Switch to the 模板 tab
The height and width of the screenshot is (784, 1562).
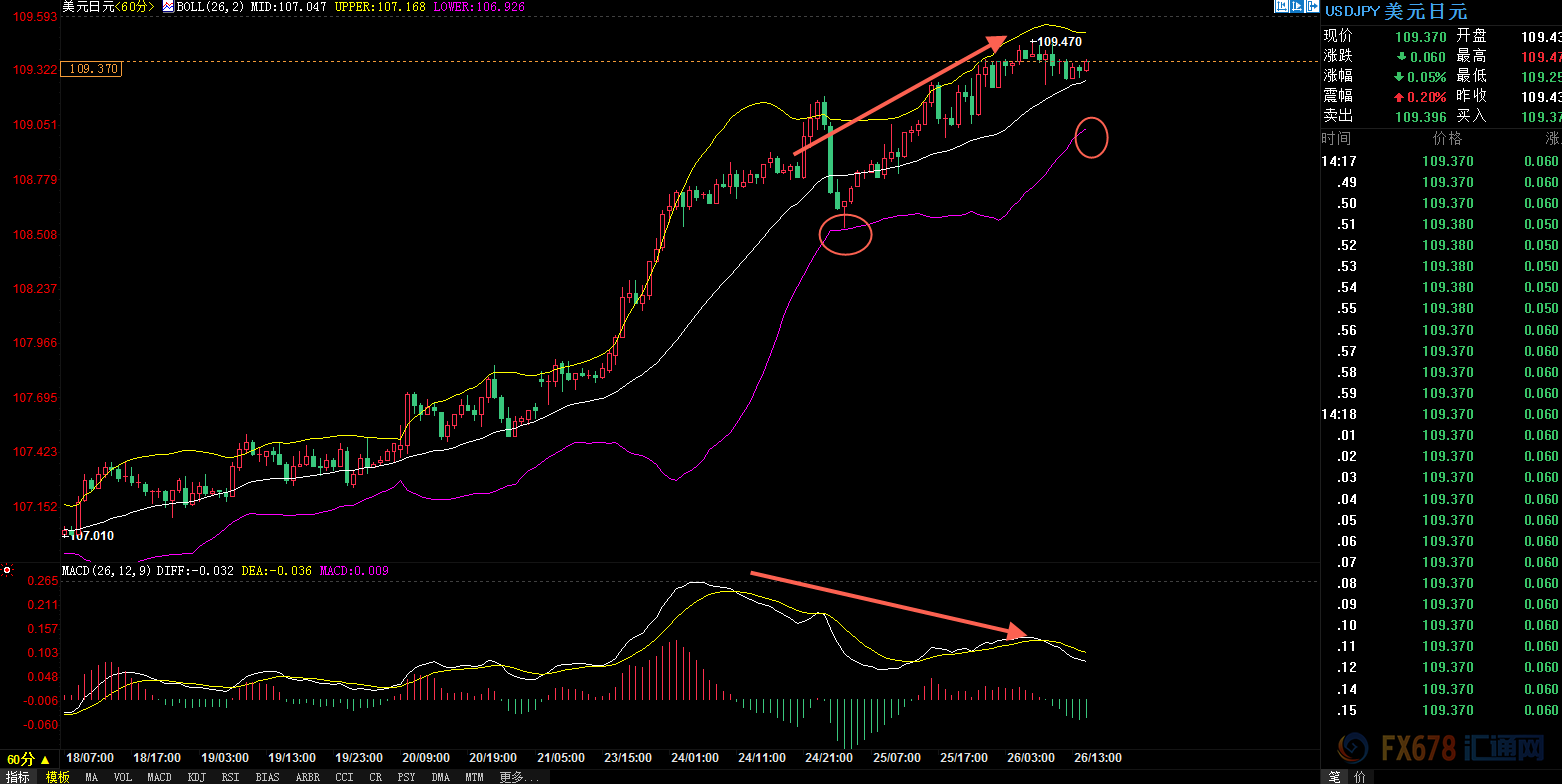[x=57, y=777]
